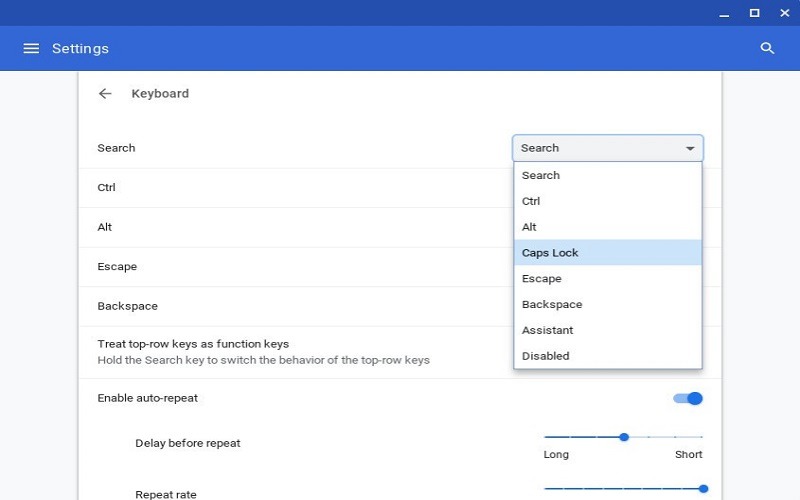Click the Delay before repeat label
Screen dimensions: 800x500
coord(188,443)
